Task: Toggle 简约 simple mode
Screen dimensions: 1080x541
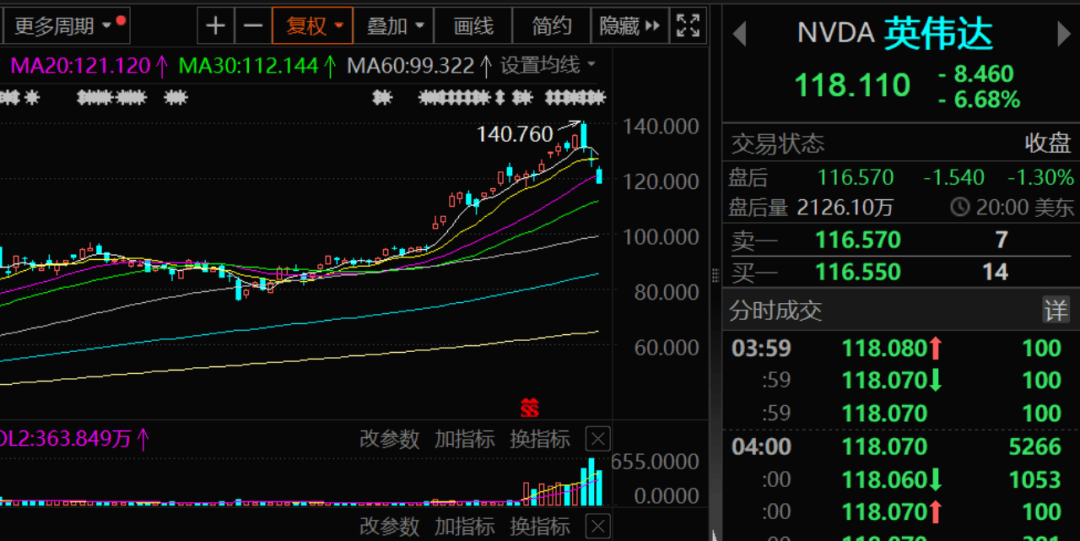Action: (552, 26)
